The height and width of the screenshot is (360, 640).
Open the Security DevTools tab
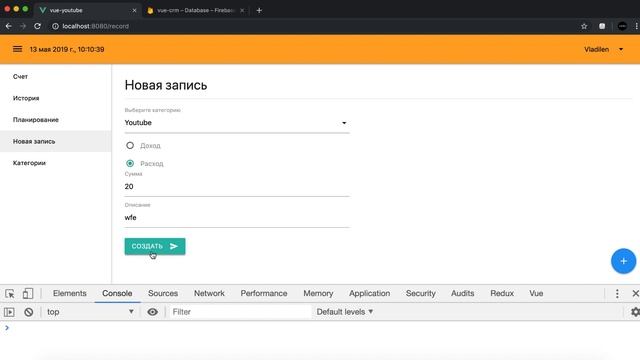(420, 293)
